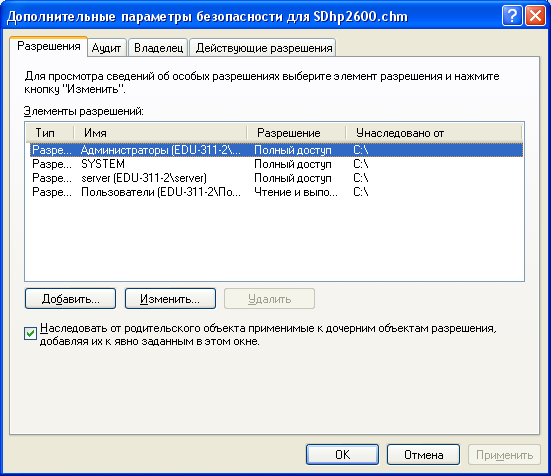Sort by the Тип column header
Image resolution: width=551 pixels, height=476 pixels.
click(50, 133)
